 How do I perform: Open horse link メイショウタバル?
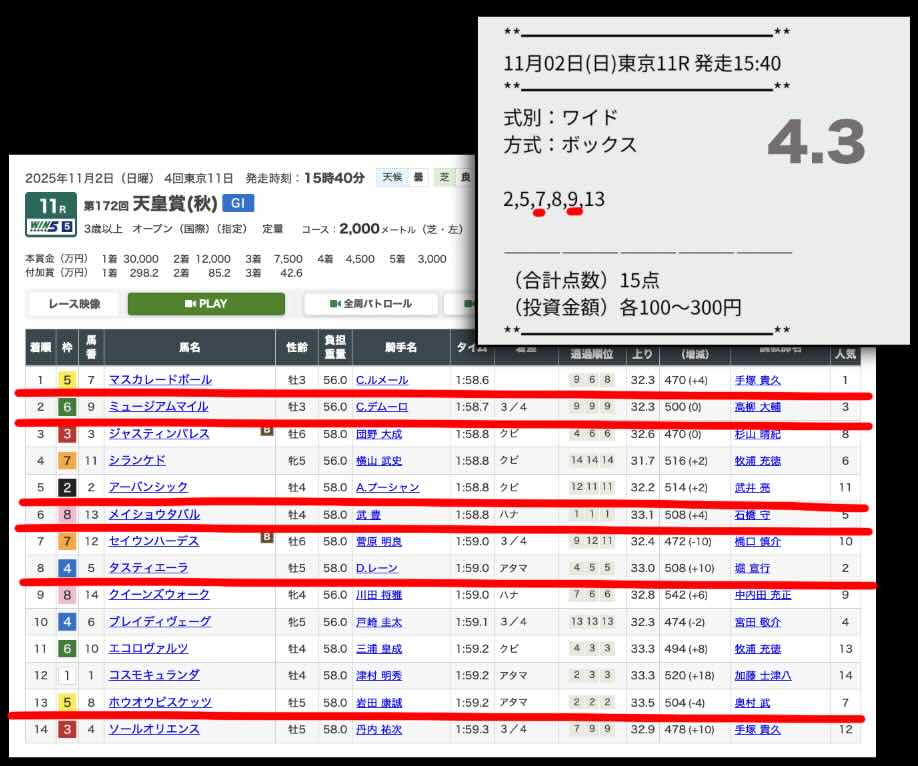154,514
